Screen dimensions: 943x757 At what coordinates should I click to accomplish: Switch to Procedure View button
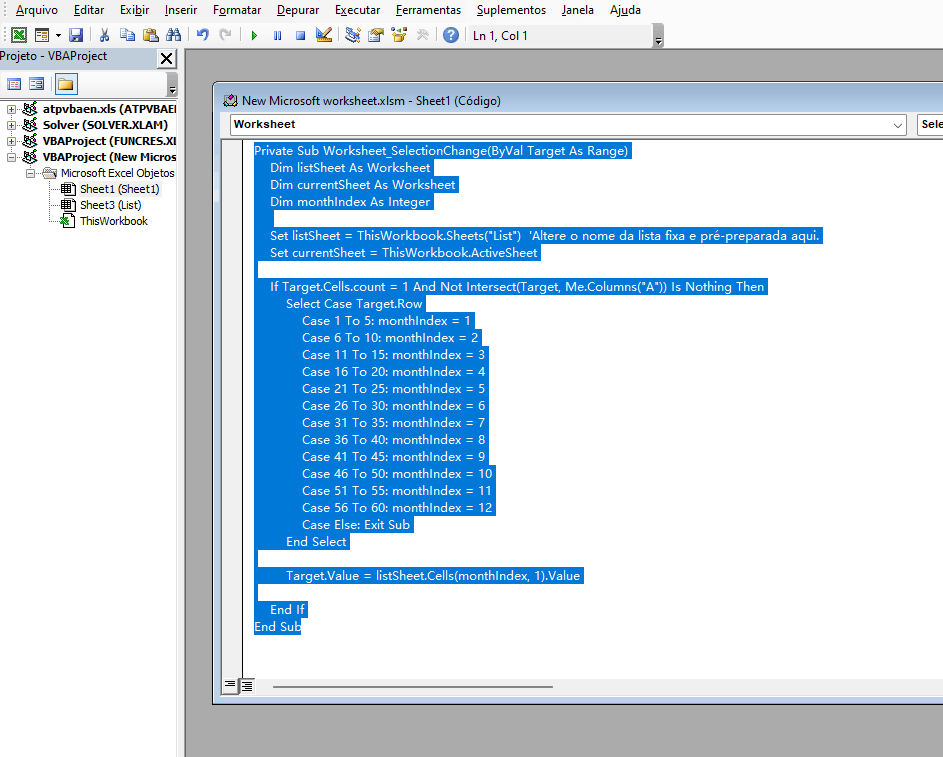point(229,685)
